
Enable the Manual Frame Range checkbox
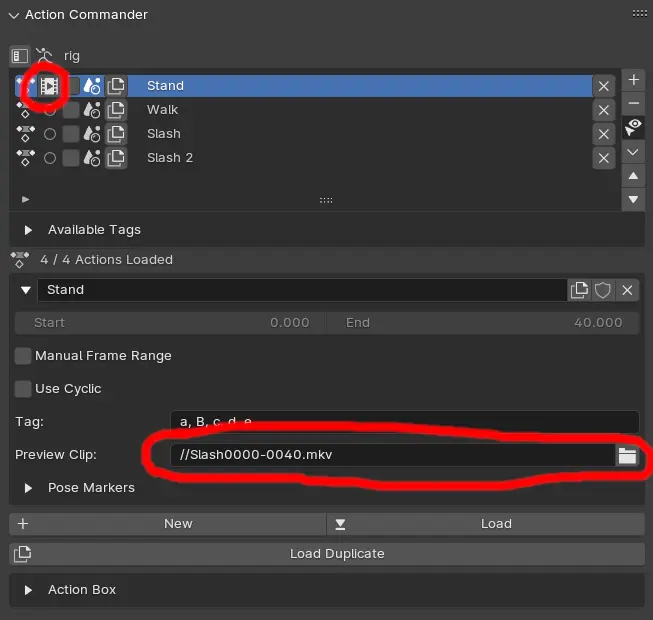[x=23, y=356]
